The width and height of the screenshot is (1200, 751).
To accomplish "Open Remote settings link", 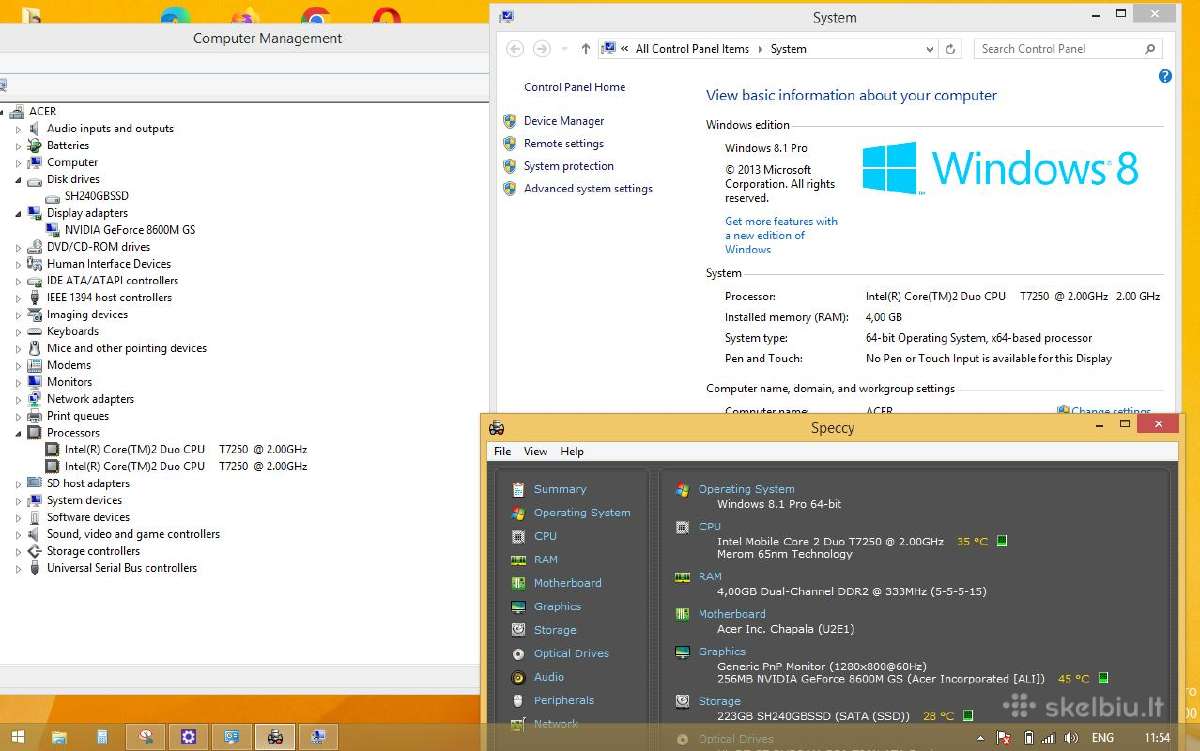I will 564,143.
